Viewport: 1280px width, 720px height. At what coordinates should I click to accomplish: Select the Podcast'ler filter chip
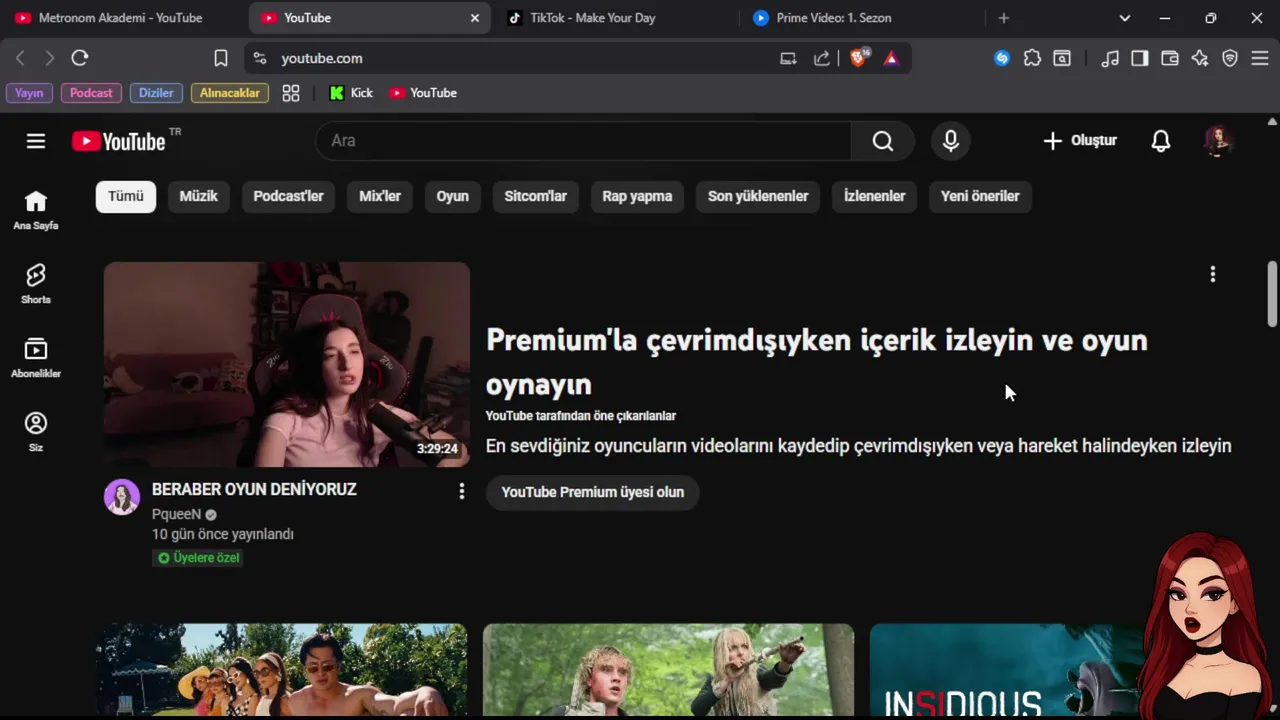tap(288, 196)
